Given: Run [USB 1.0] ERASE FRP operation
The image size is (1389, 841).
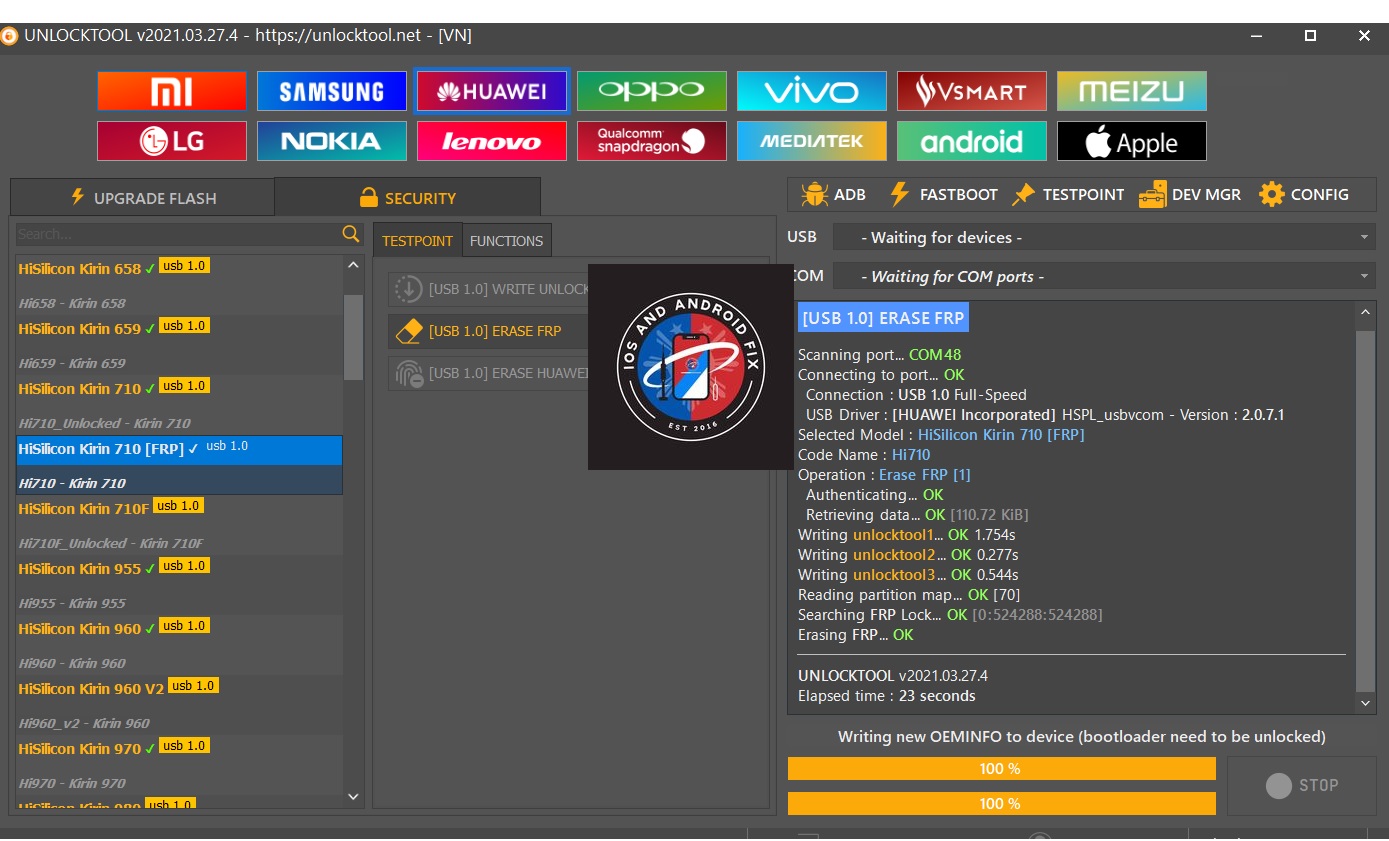Looking at the screenshot, I should coord(489,331).
